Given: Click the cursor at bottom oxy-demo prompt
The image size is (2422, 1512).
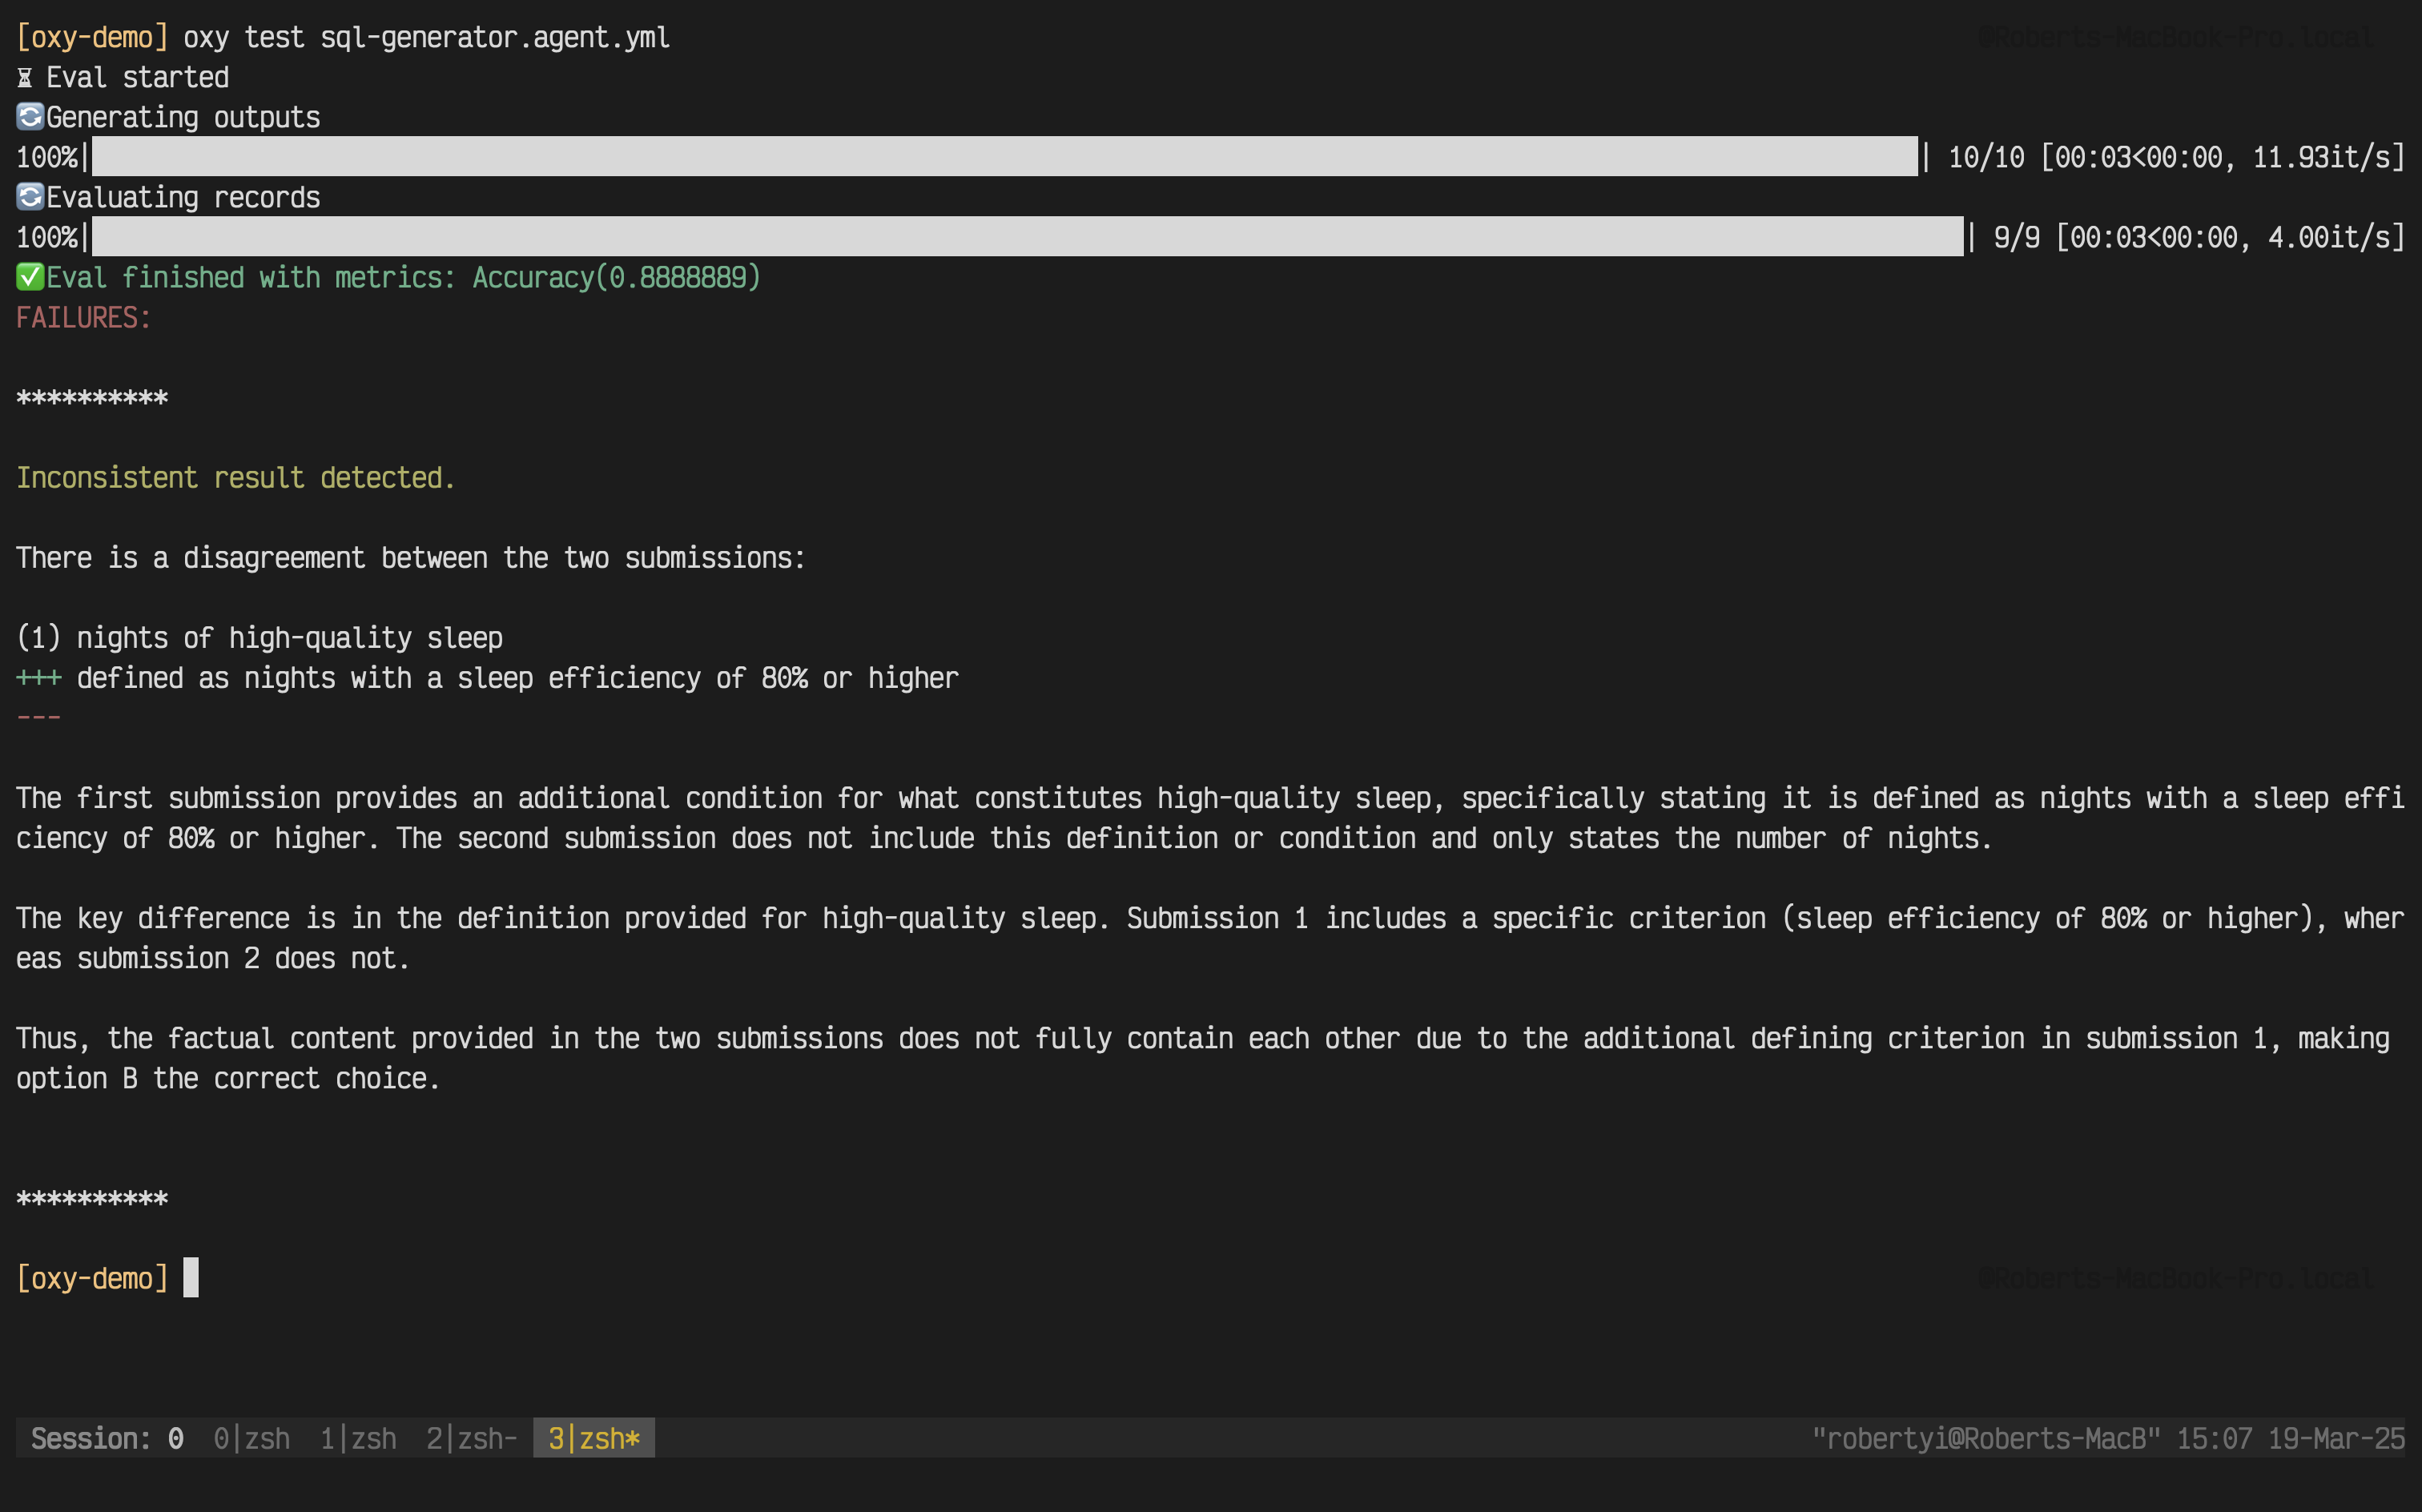Looking at the screenshot, I should pyautogui.click(x=191, y=1278).
